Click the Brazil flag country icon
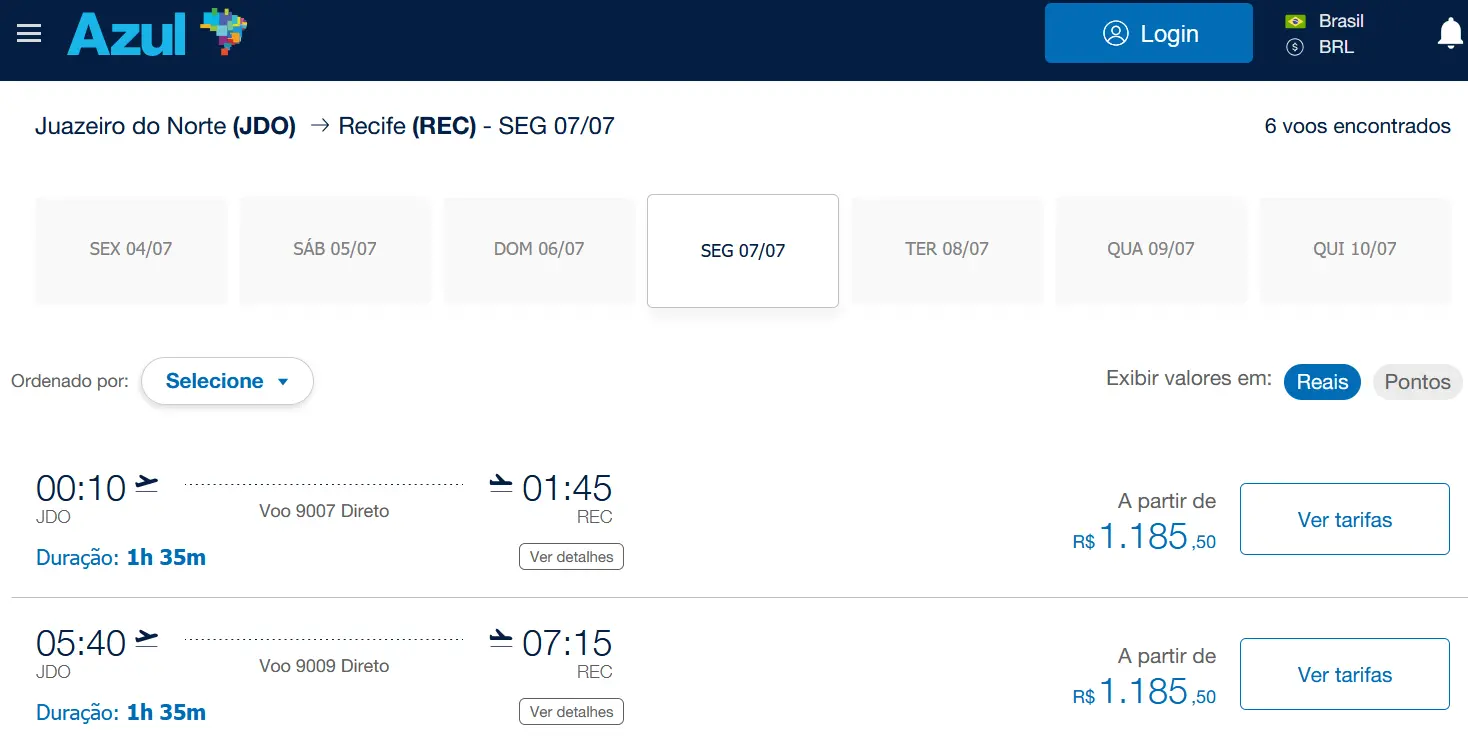 click(1295, 21)
